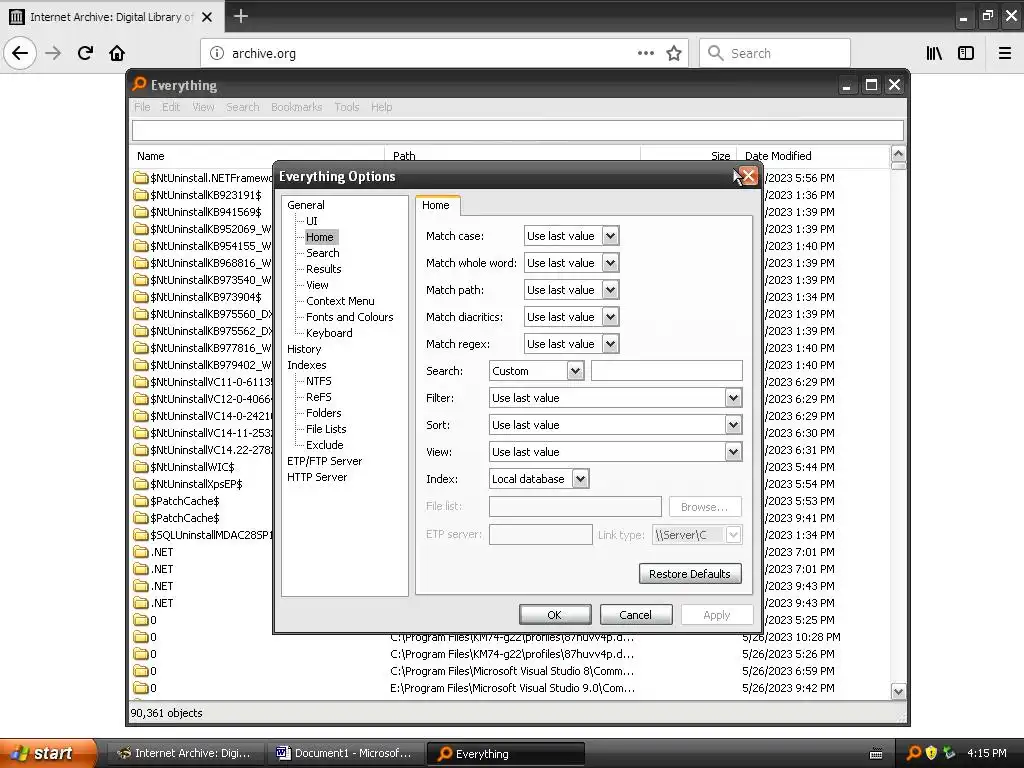Click the browser Search box
This screenshot has width=1024, height=768.
click(775, 53)
